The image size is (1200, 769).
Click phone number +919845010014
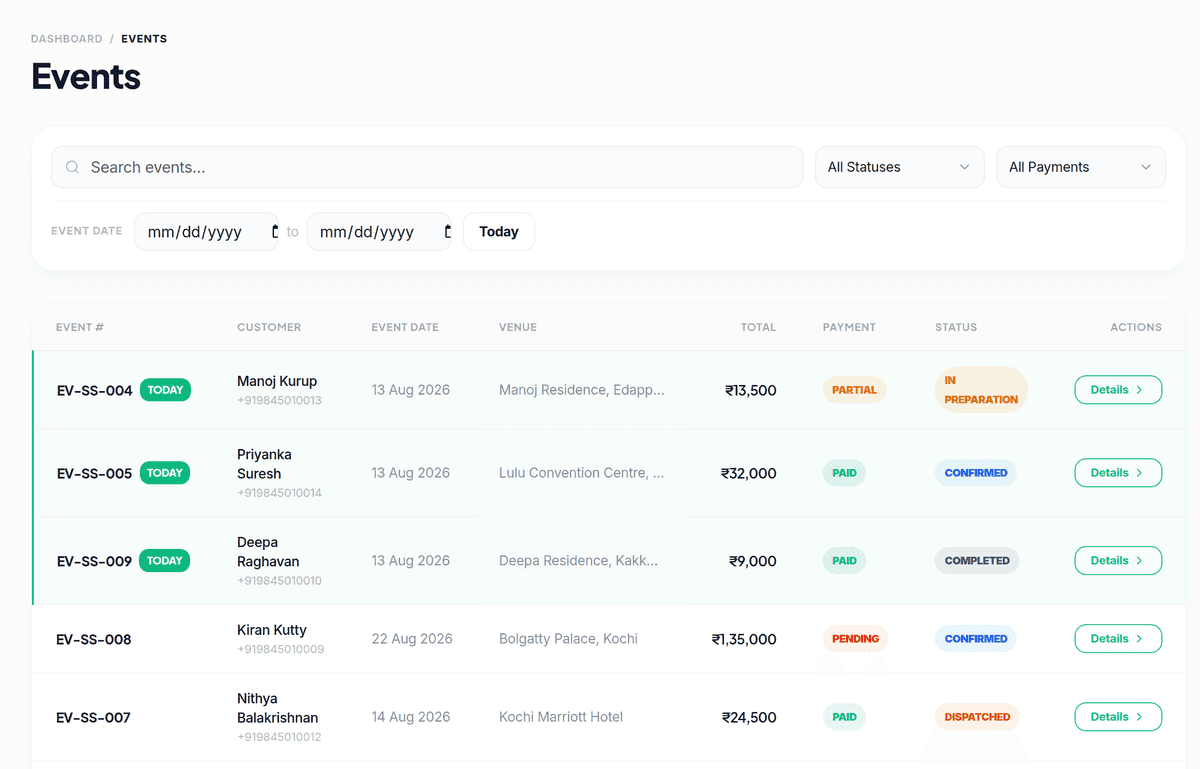coord(279,493)
